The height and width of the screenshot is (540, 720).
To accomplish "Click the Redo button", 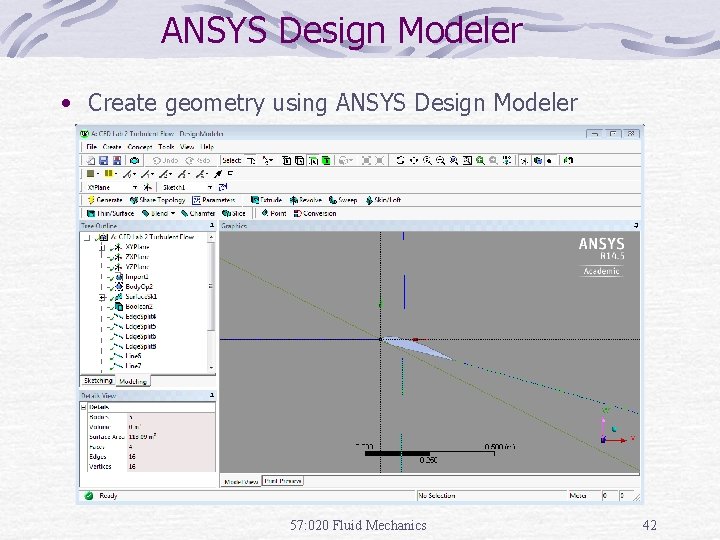I will 198,160.
